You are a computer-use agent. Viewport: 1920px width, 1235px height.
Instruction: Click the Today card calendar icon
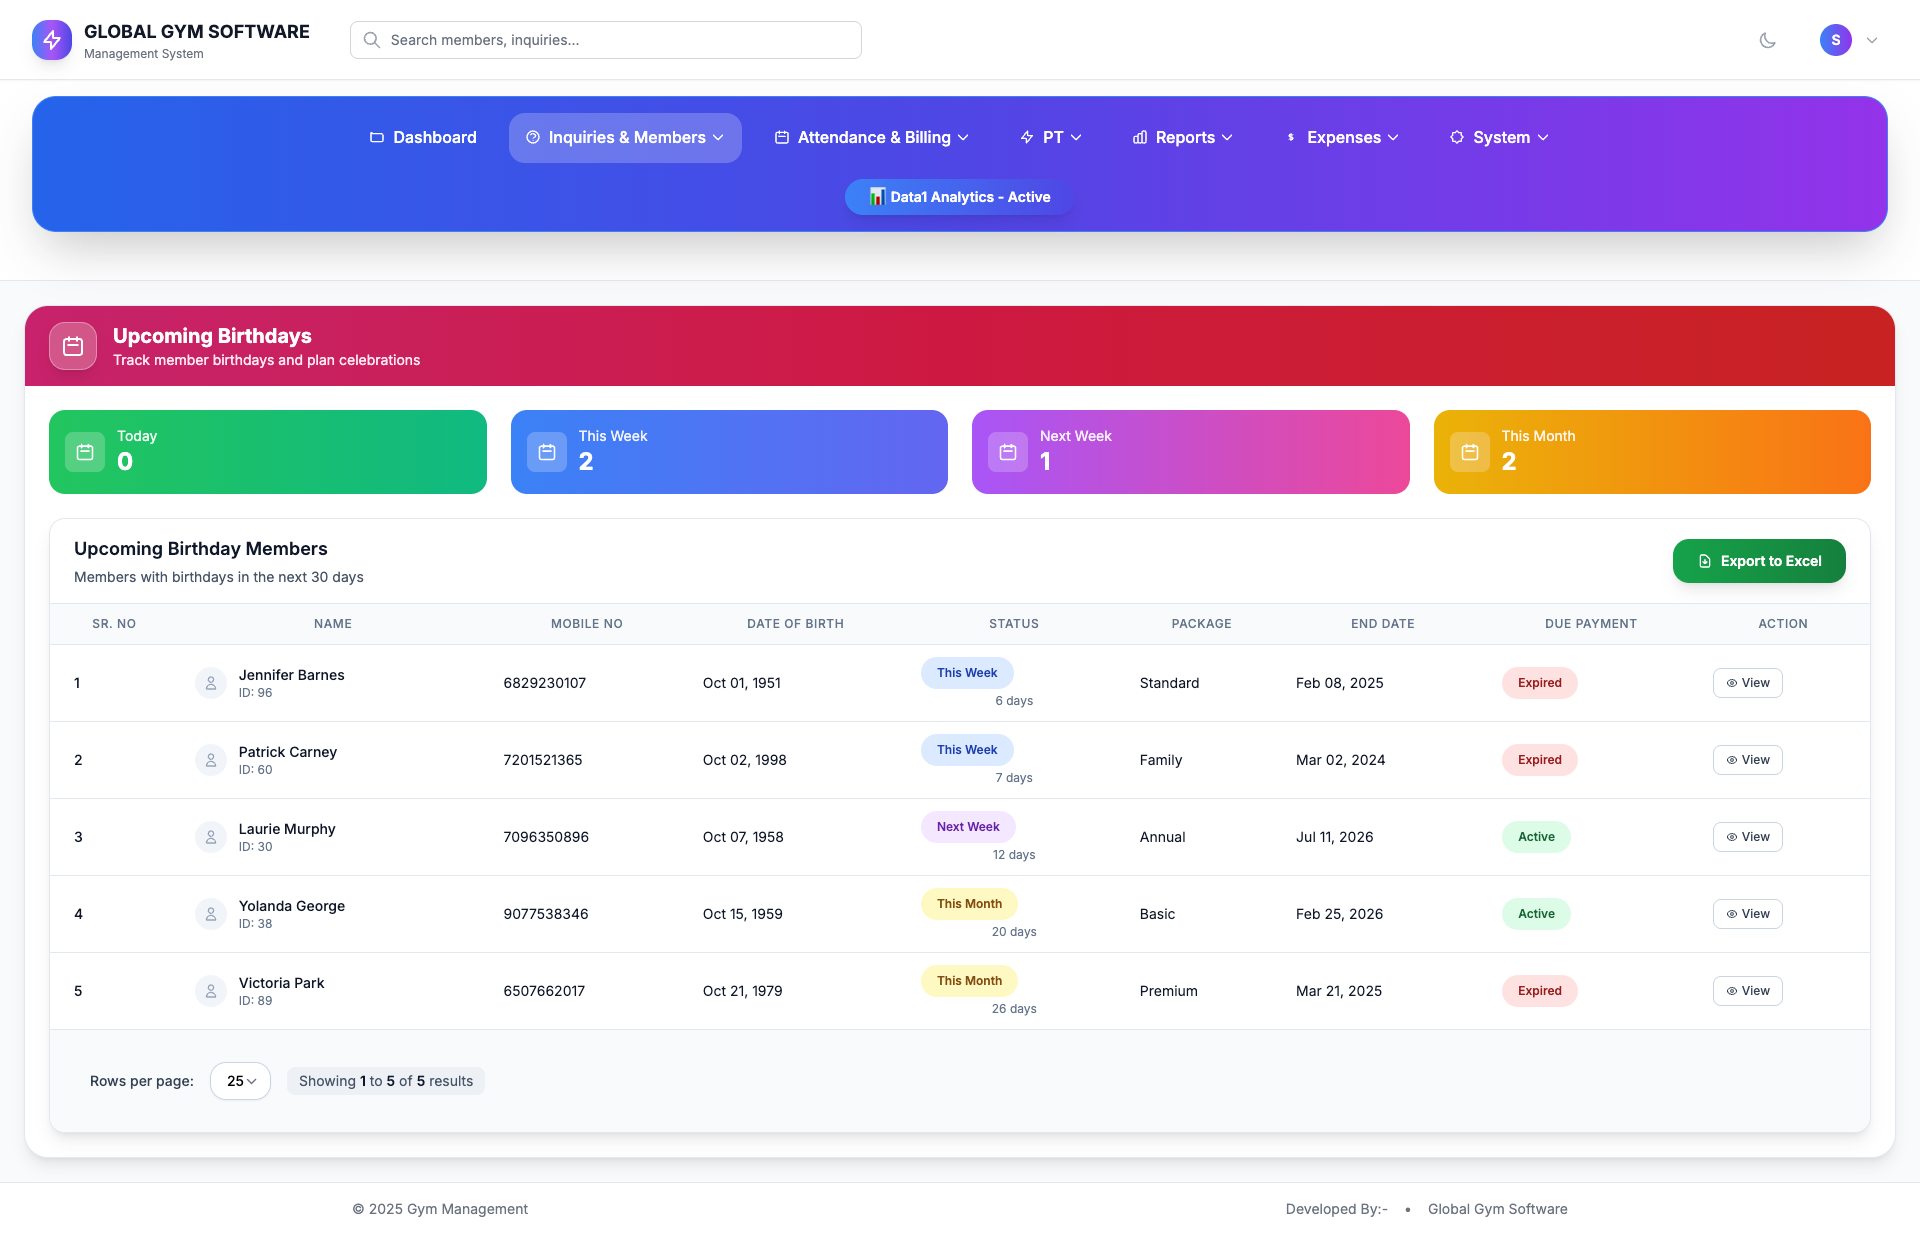[85, 452]
